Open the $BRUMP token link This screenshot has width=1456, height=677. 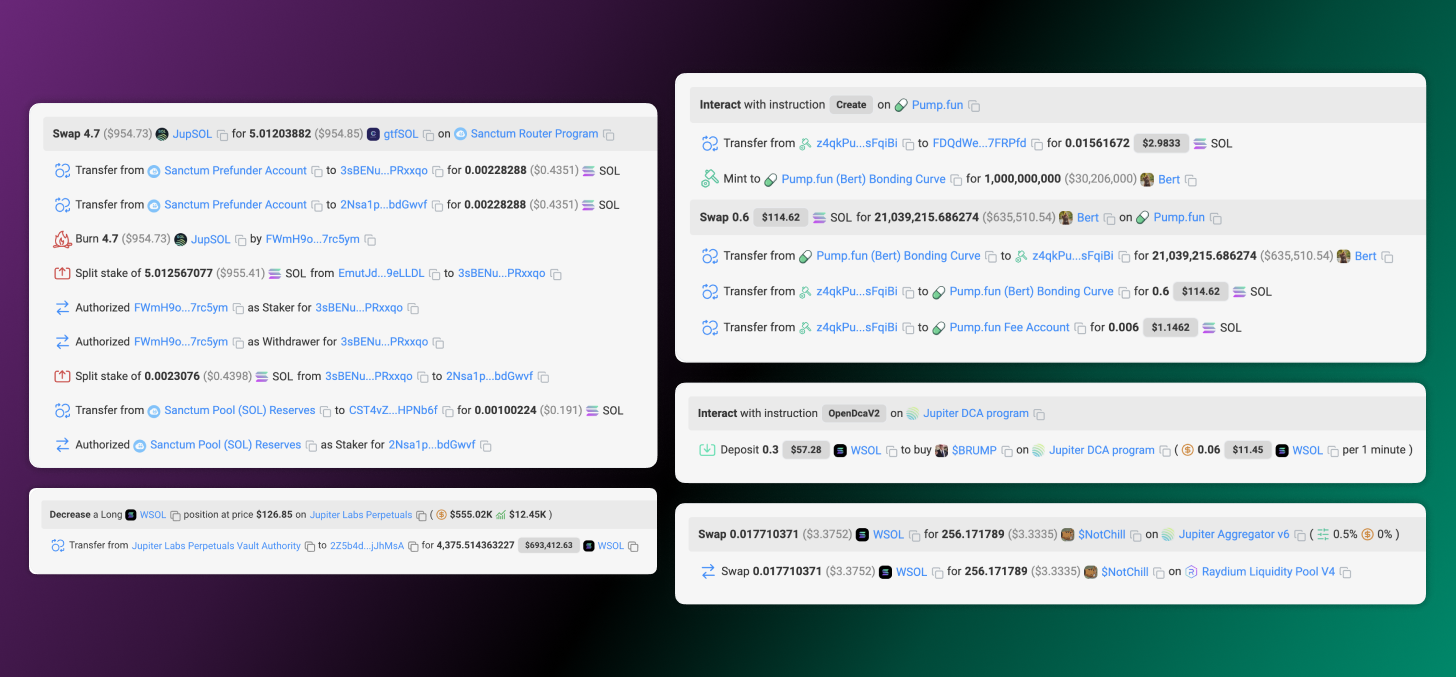tap(975, 450)
